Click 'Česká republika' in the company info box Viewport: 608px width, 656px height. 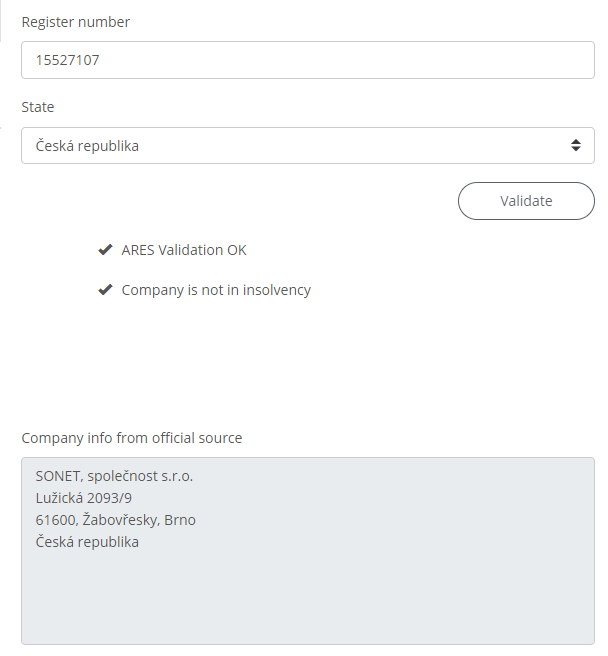point(87,542)
